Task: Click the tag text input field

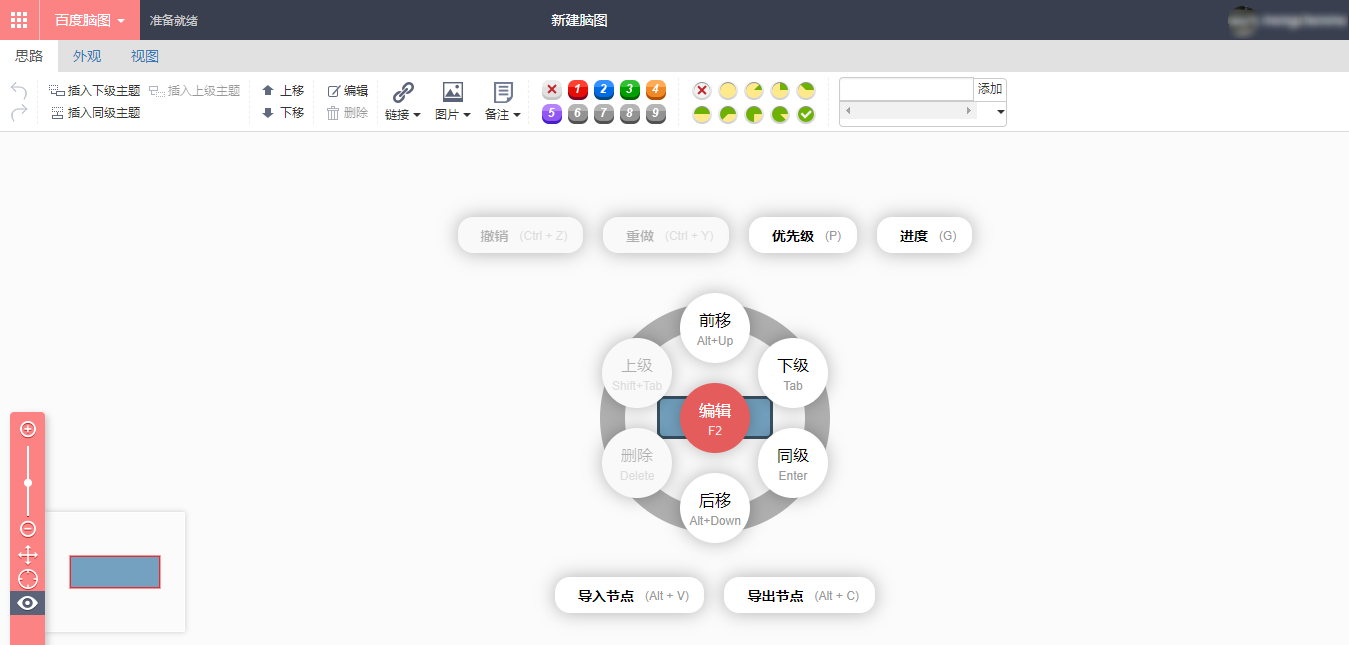Action: coord(906,89)
